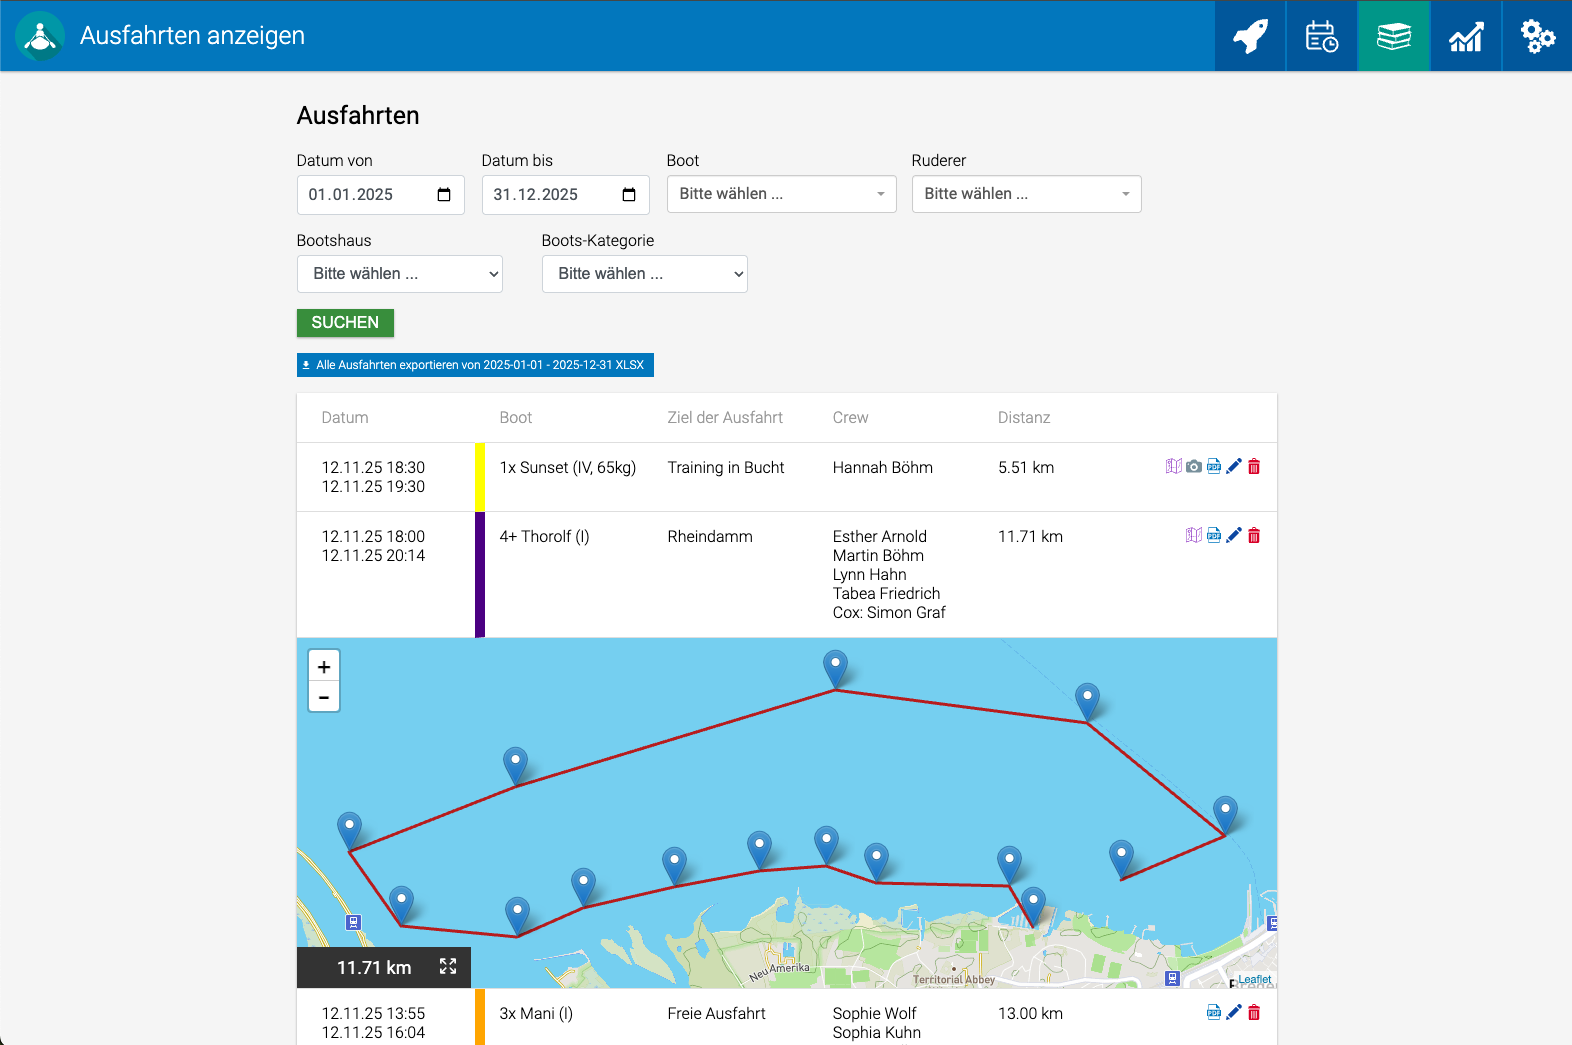This screenshot has height=1045, width=1572.
Task: Delete the 3x Mani Freie Ausfahrt trip
Action: click(x=1254, y=1012)
